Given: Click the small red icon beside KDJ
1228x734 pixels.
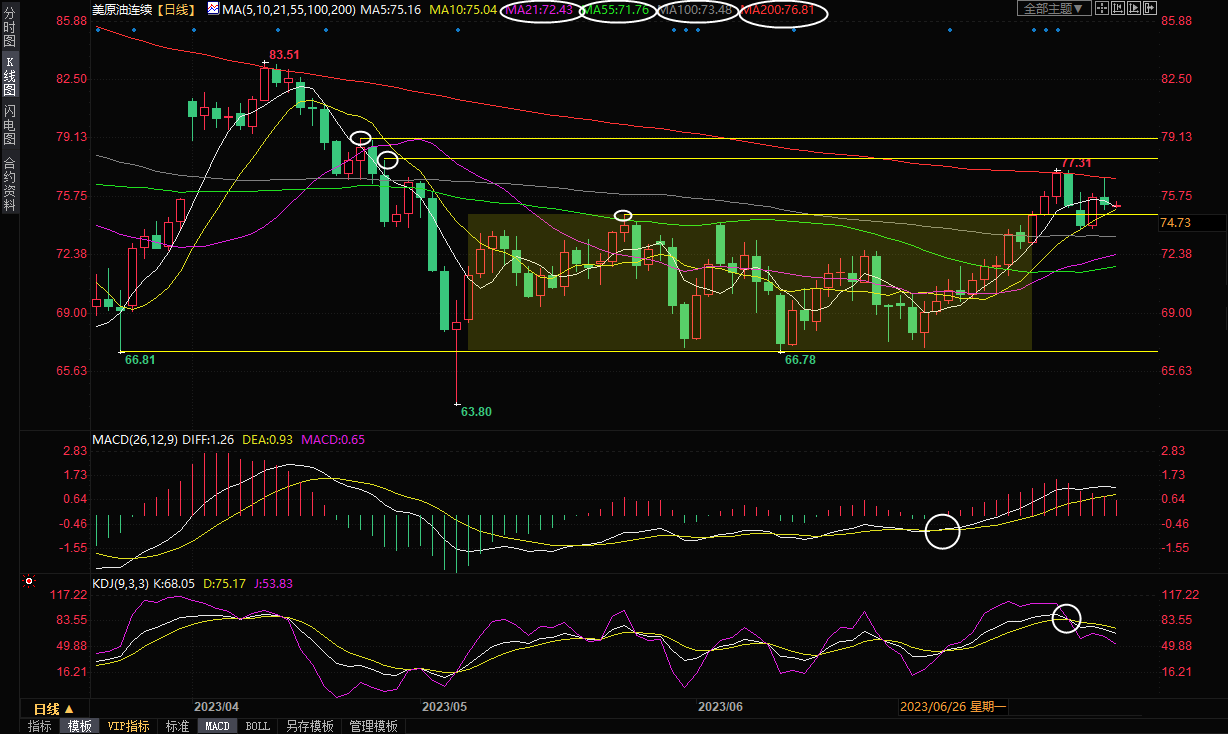Looking at the screenshot, I should pos(29,581).
